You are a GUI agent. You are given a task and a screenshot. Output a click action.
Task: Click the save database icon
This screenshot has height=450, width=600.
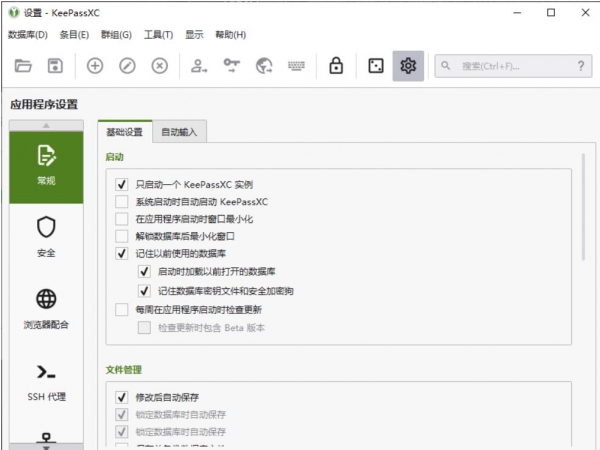click(x=55, y=66)
